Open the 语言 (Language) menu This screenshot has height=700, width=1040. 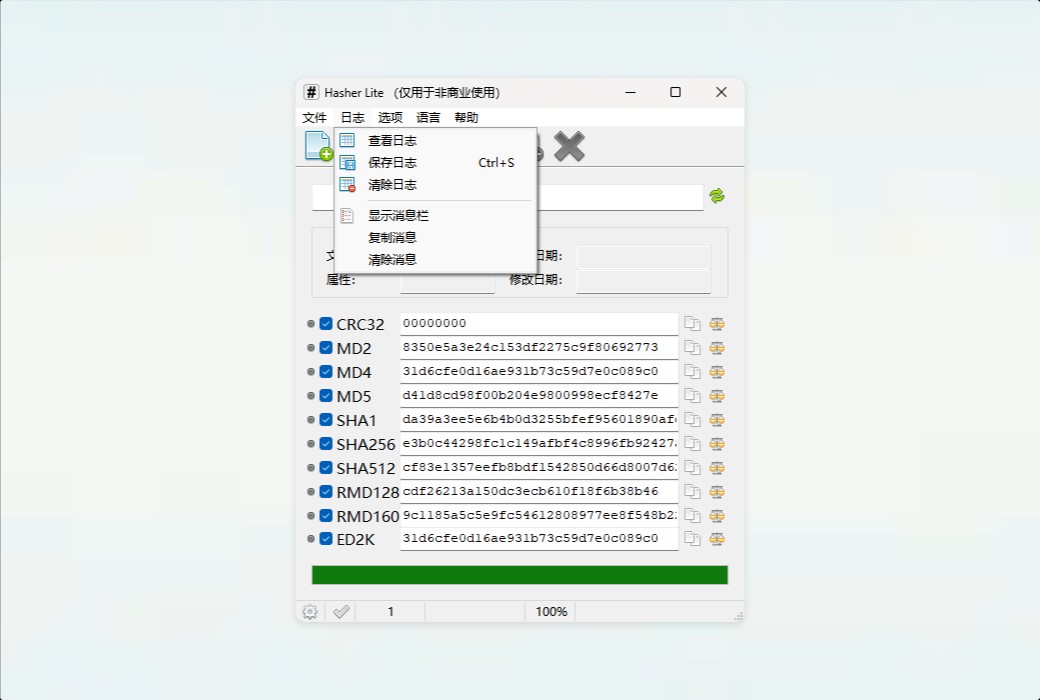(428, 117)
